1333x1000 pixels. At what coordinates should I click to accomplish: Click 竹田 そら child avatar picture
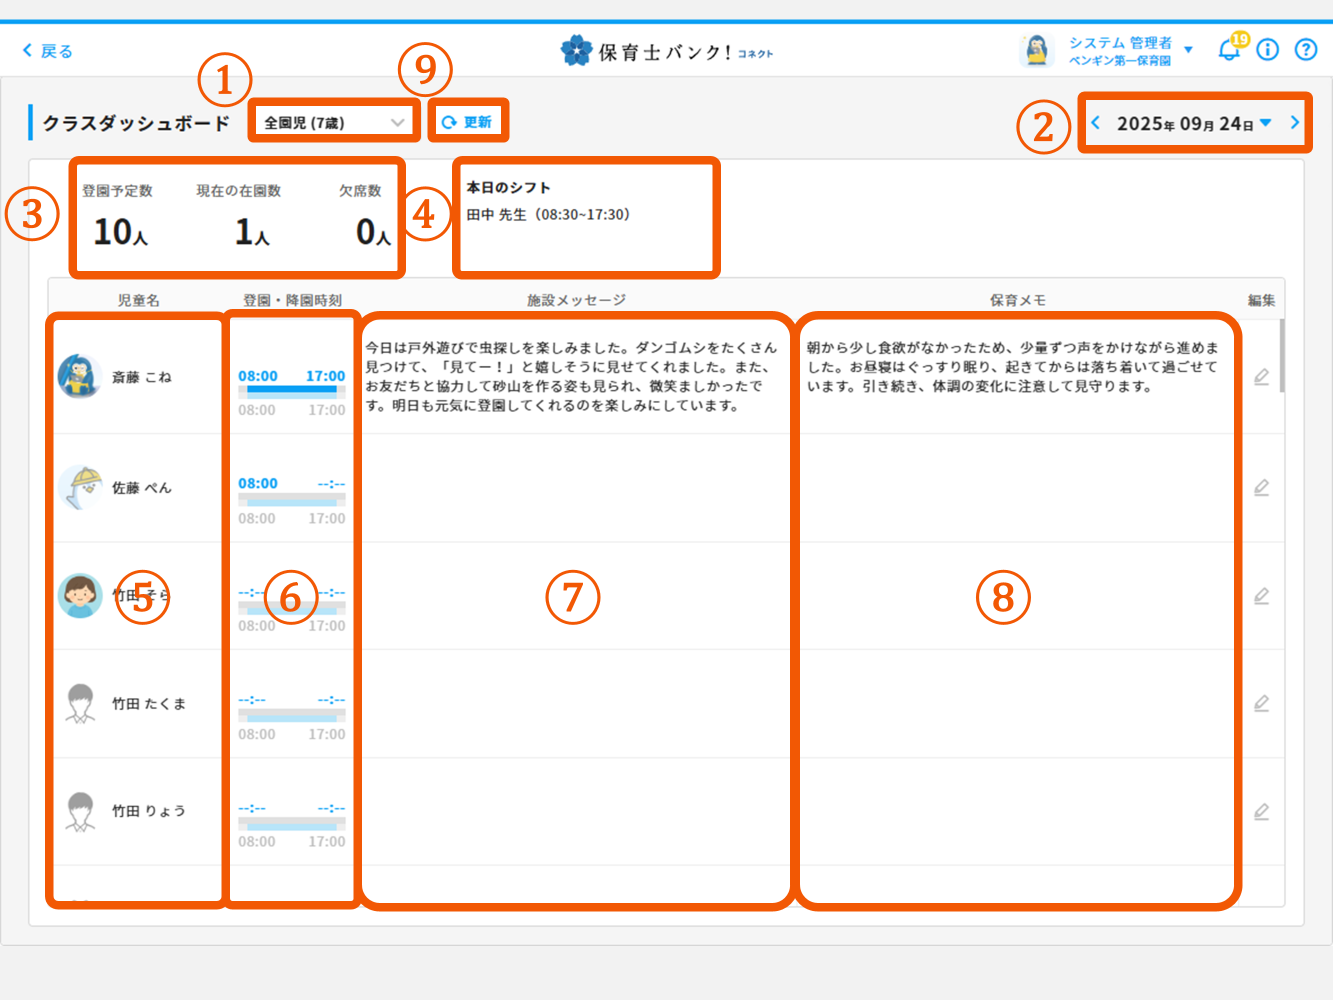point(80,596)
